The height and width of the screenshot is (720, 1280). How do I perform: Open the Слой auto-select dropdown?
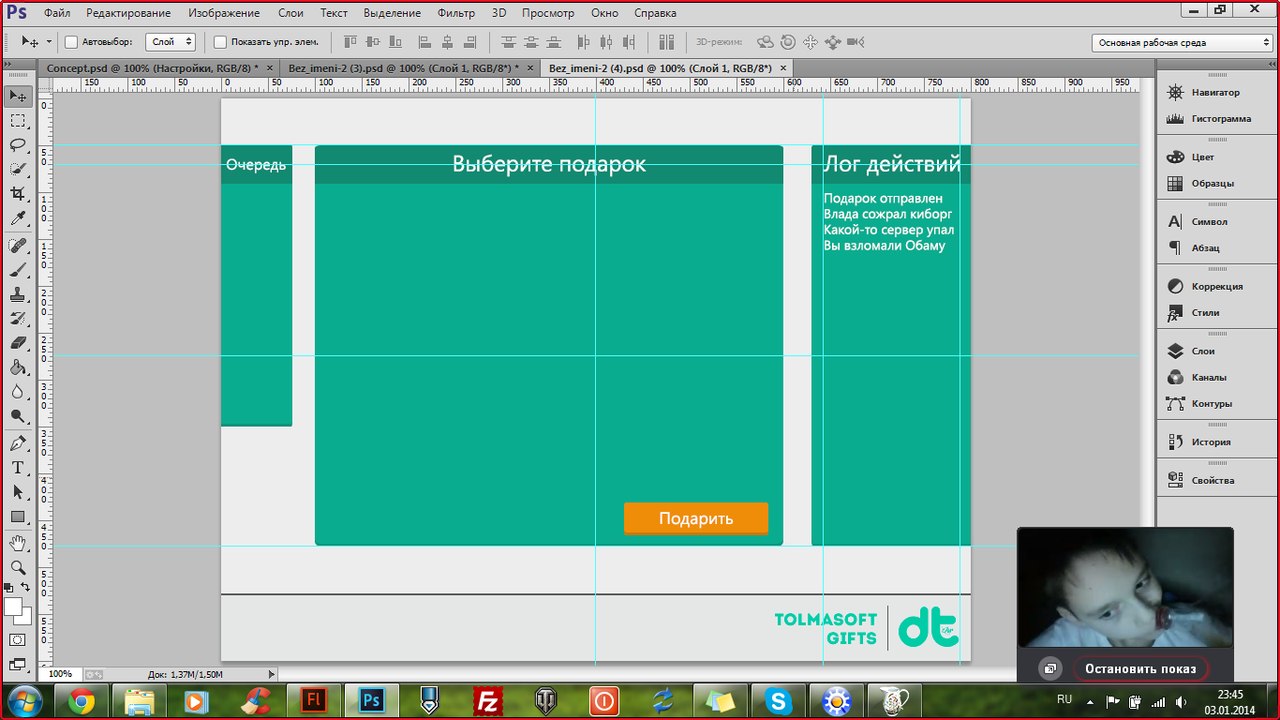(170, 42)
